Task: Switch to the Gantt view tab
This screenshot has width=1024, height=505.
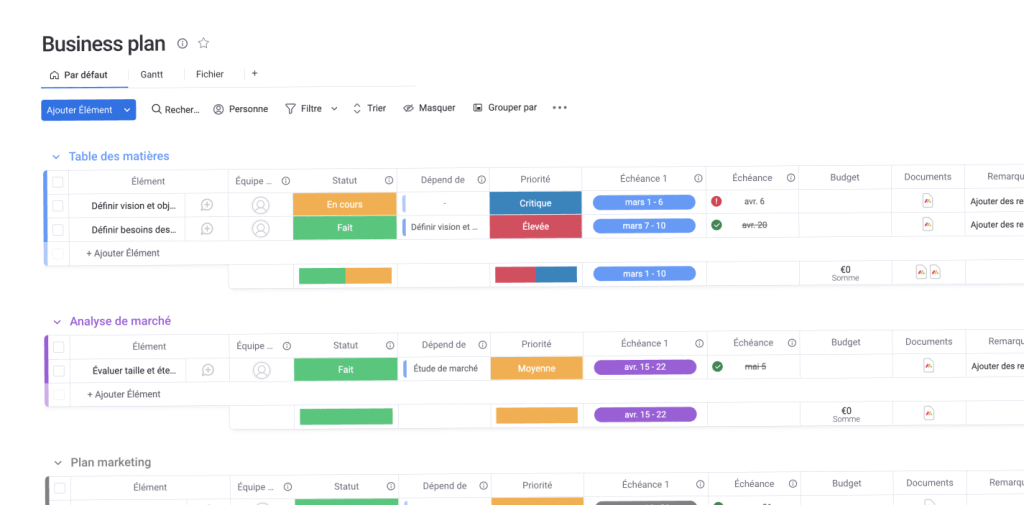Action: [x=152, y=74]
